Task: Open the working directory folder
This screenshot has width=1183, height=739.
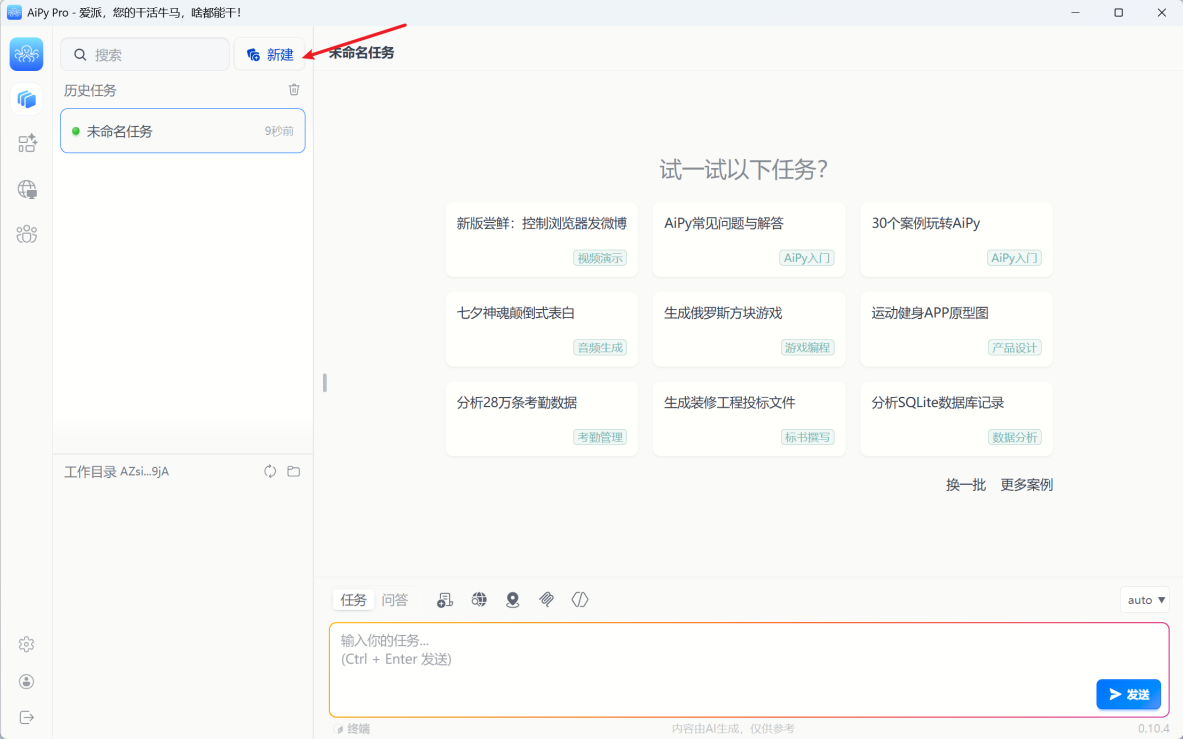Action: [294, 471]
